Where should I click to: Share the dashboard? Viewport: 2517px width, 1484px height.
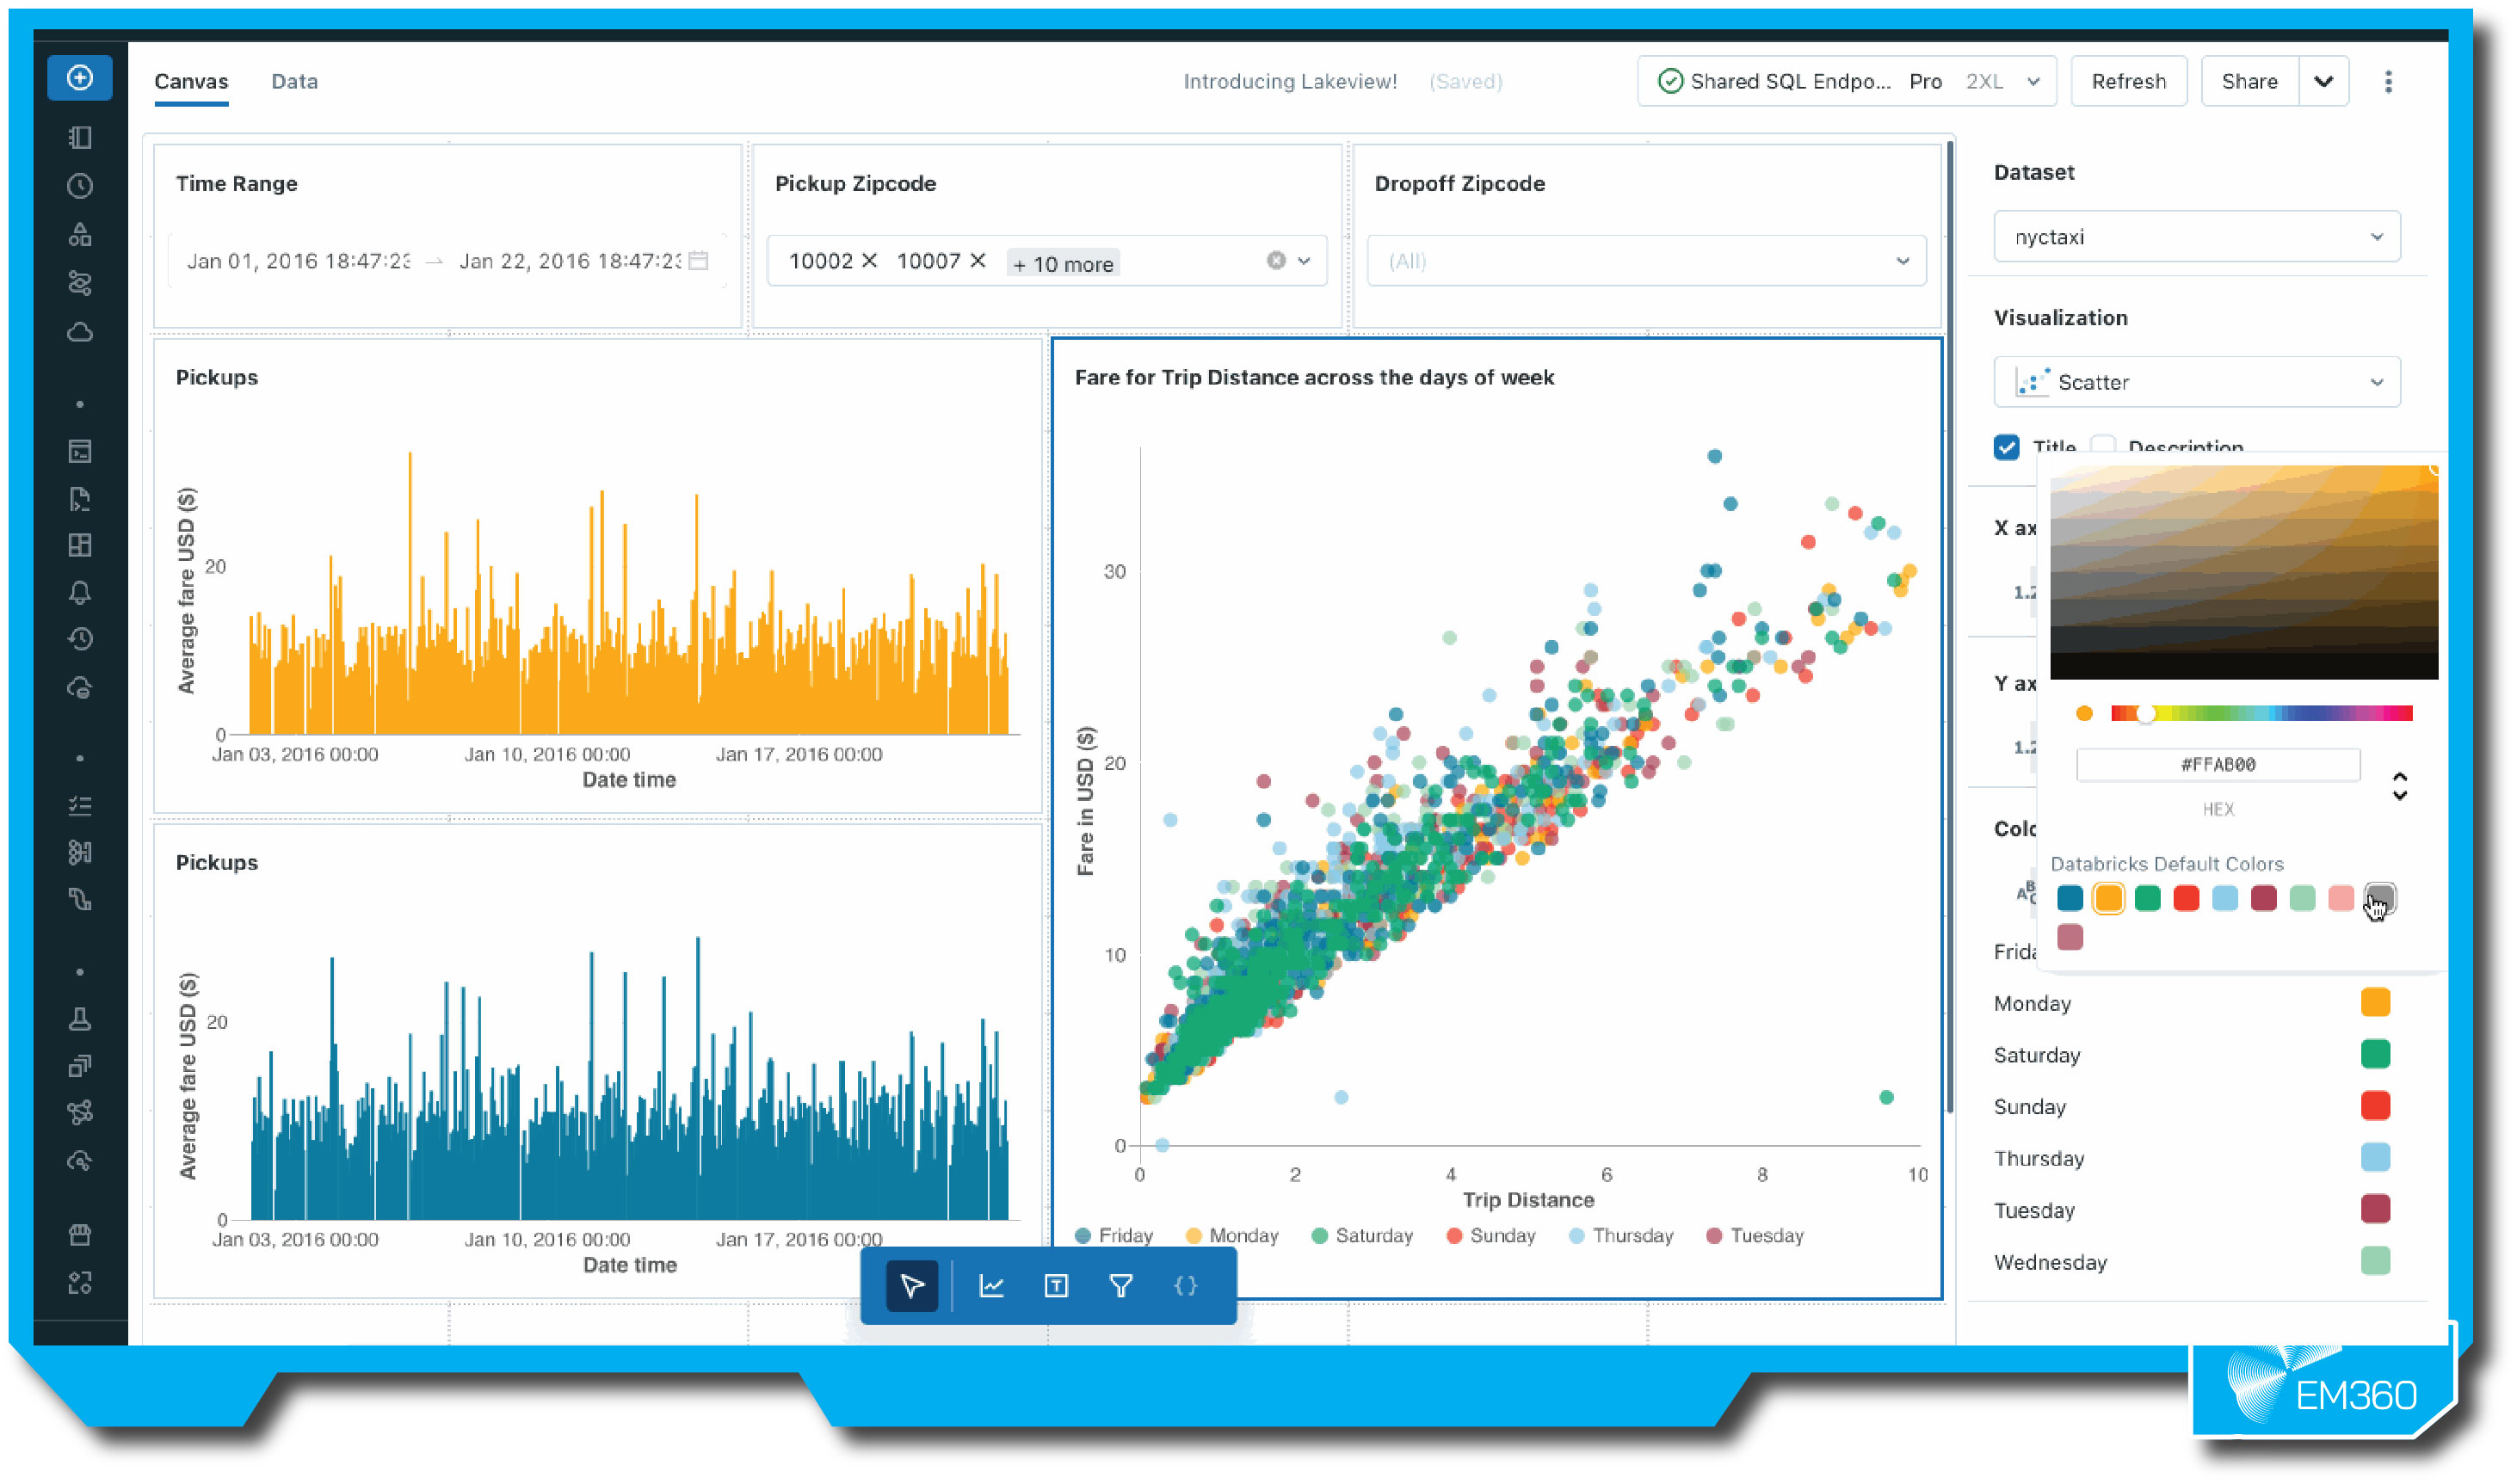[2250, 81]
